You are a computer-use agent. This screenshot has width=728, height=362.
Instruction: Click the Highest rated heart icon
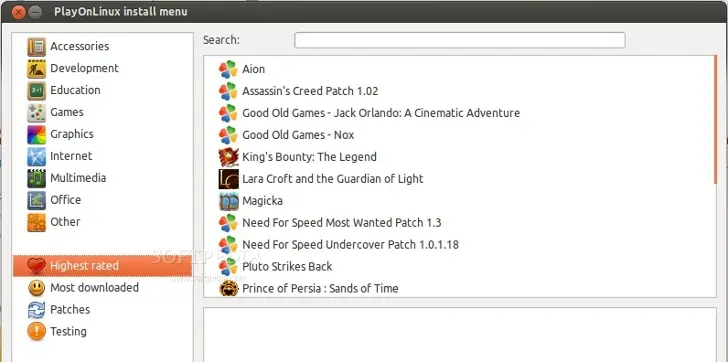[36, 266]
